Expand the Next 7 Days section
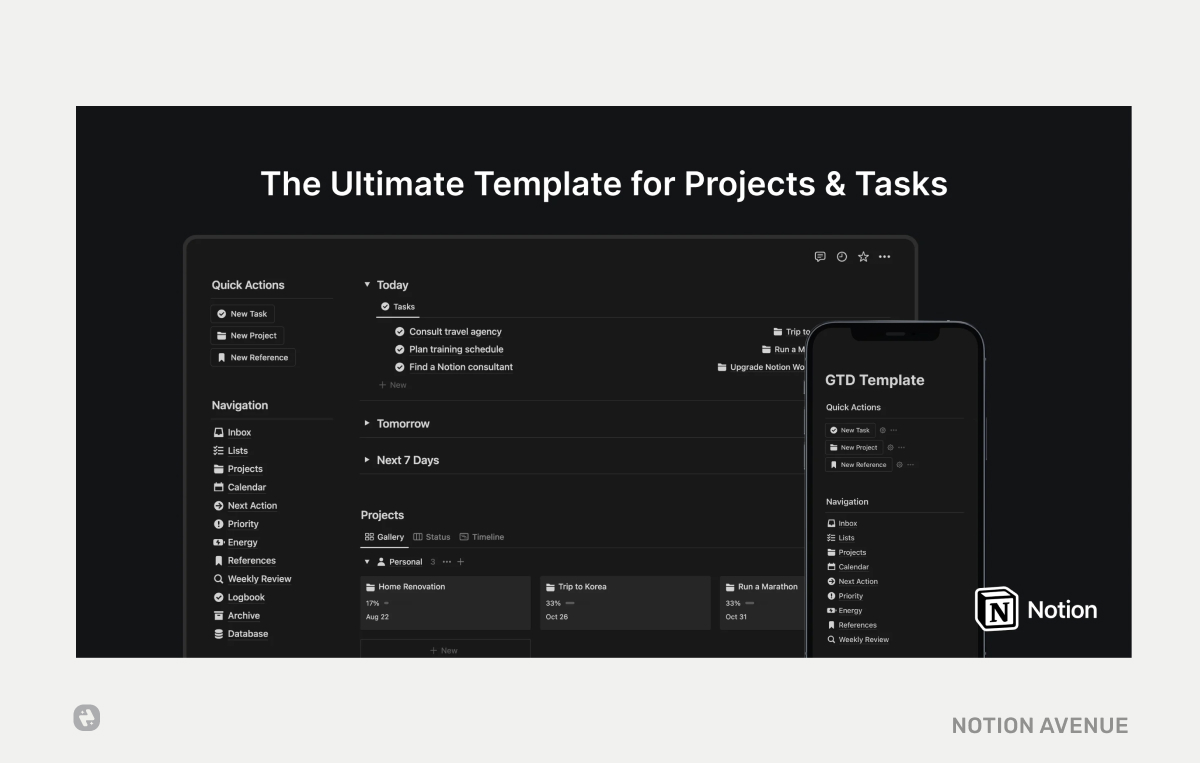Screen dimensions: 1200x763 [367, 459]
